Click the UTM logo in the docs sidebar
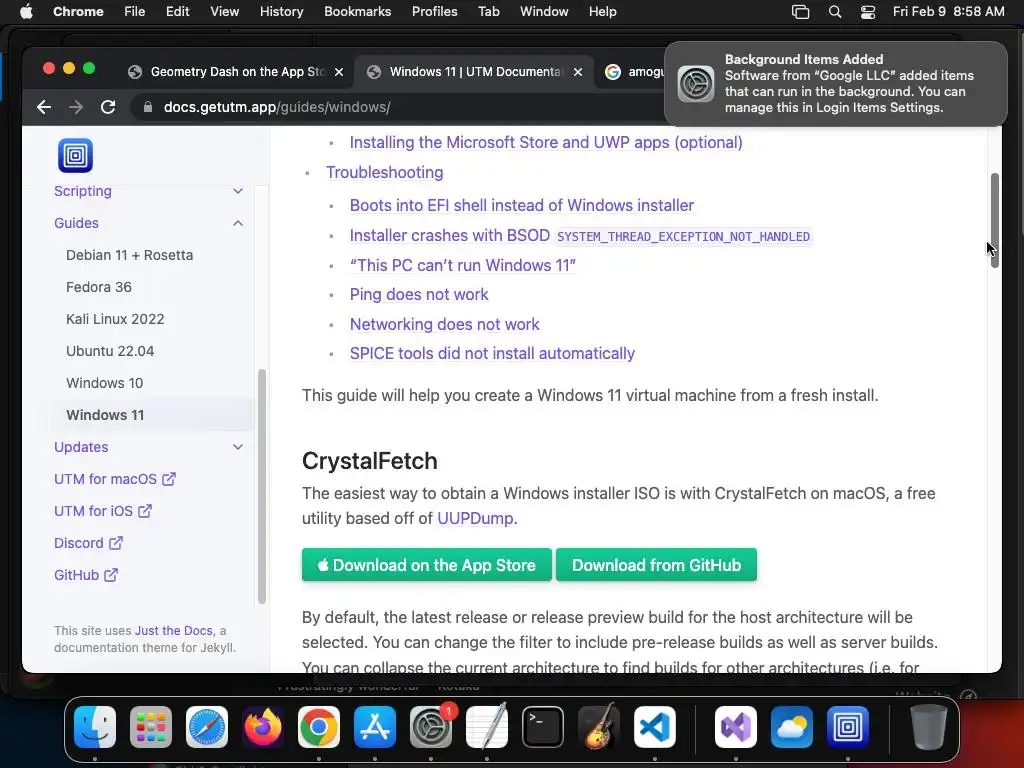Viewport: 1024px width, 768px height. tap(76, 155)
